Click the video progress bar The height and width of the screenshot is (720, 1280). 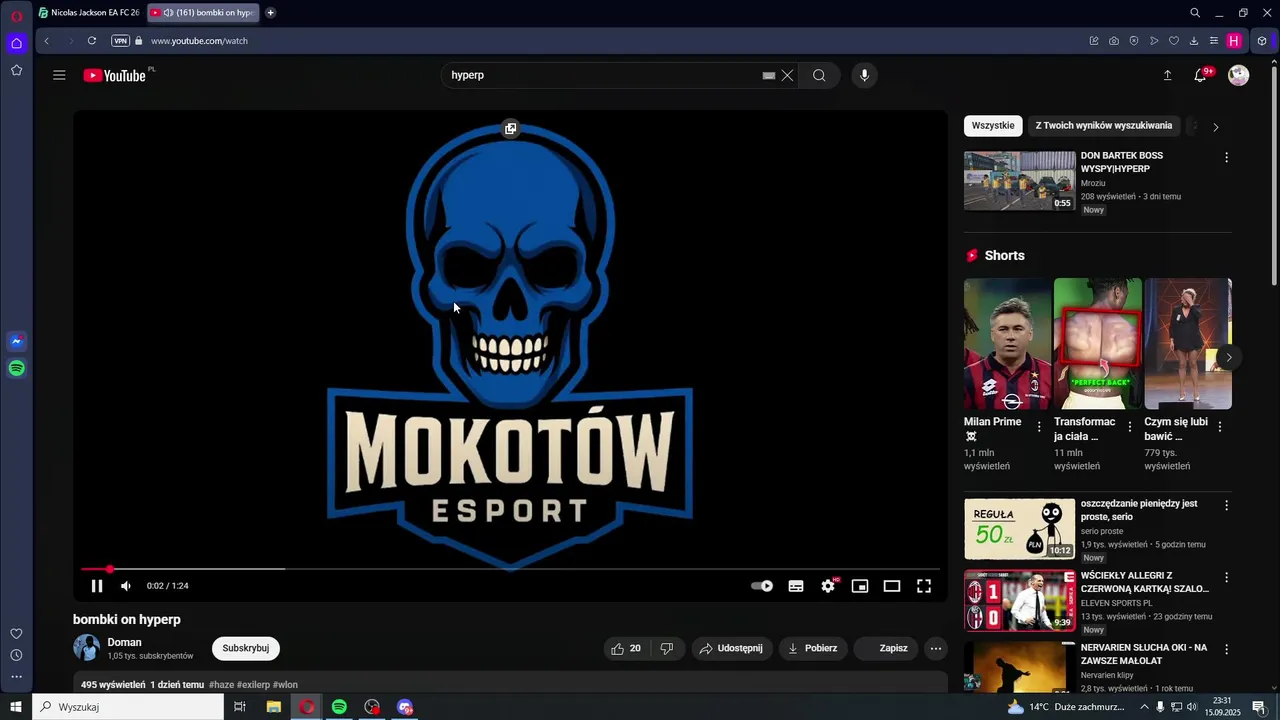click(x=510, y=569)
